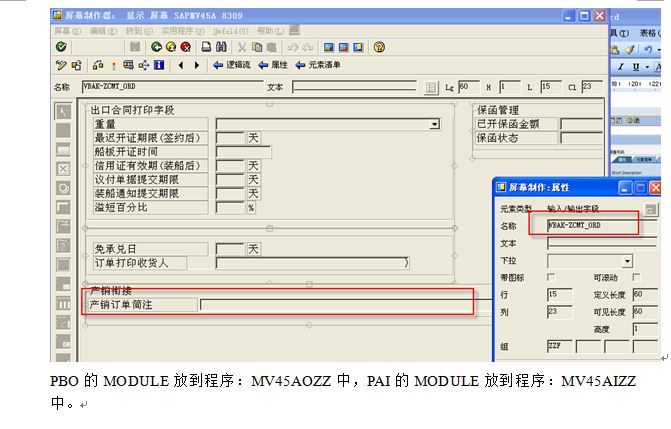Screen dimensions: 671x429
Task: Select the 最迟开证期限(签约后) label element
Action: 151,138
